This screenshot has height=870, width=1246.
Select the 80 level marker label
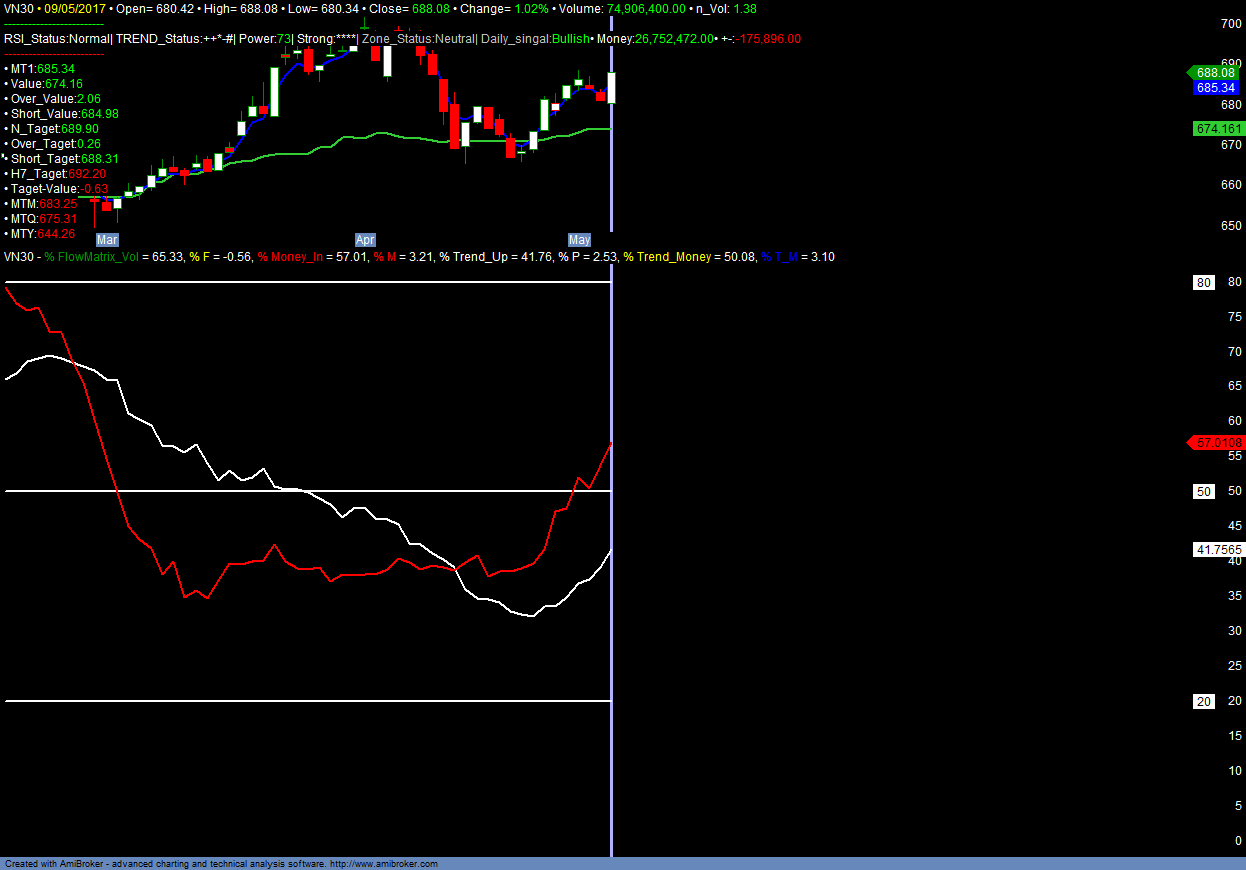tap(1203, 283)
